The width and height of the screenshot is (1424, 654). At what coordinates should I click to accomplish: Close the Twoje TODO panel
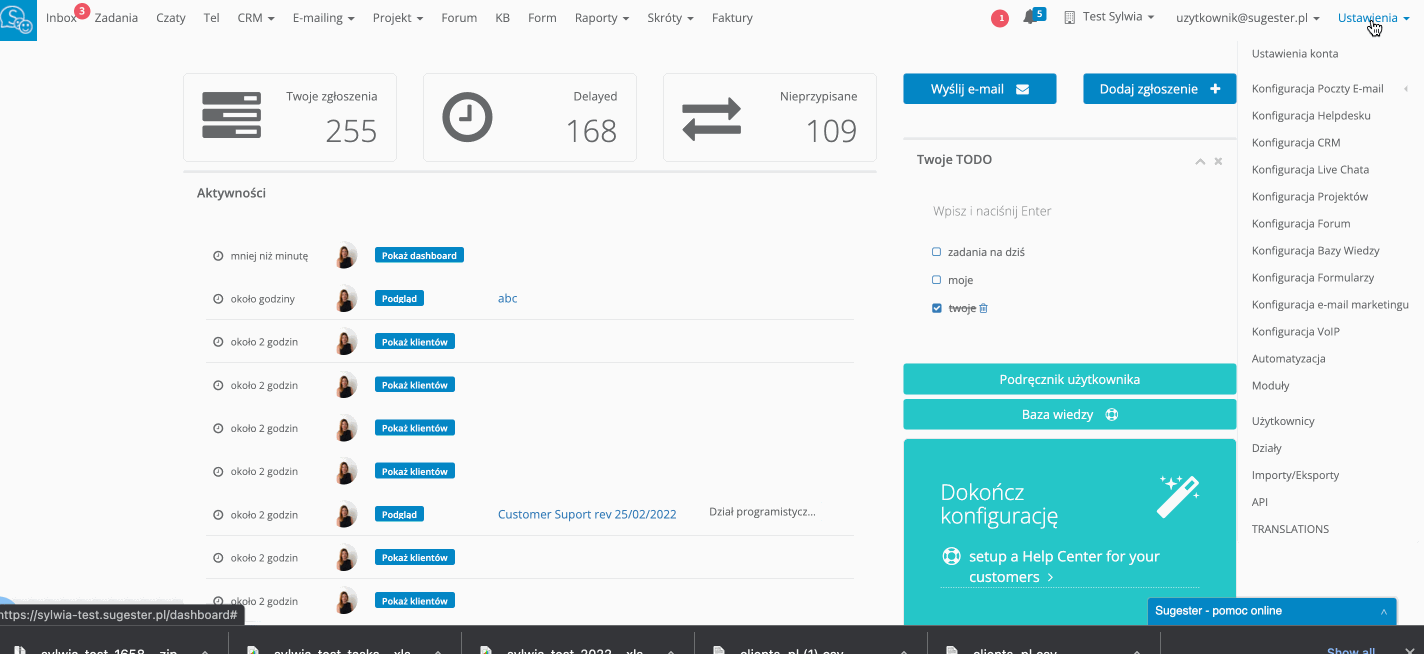[x=1218, y=161]
